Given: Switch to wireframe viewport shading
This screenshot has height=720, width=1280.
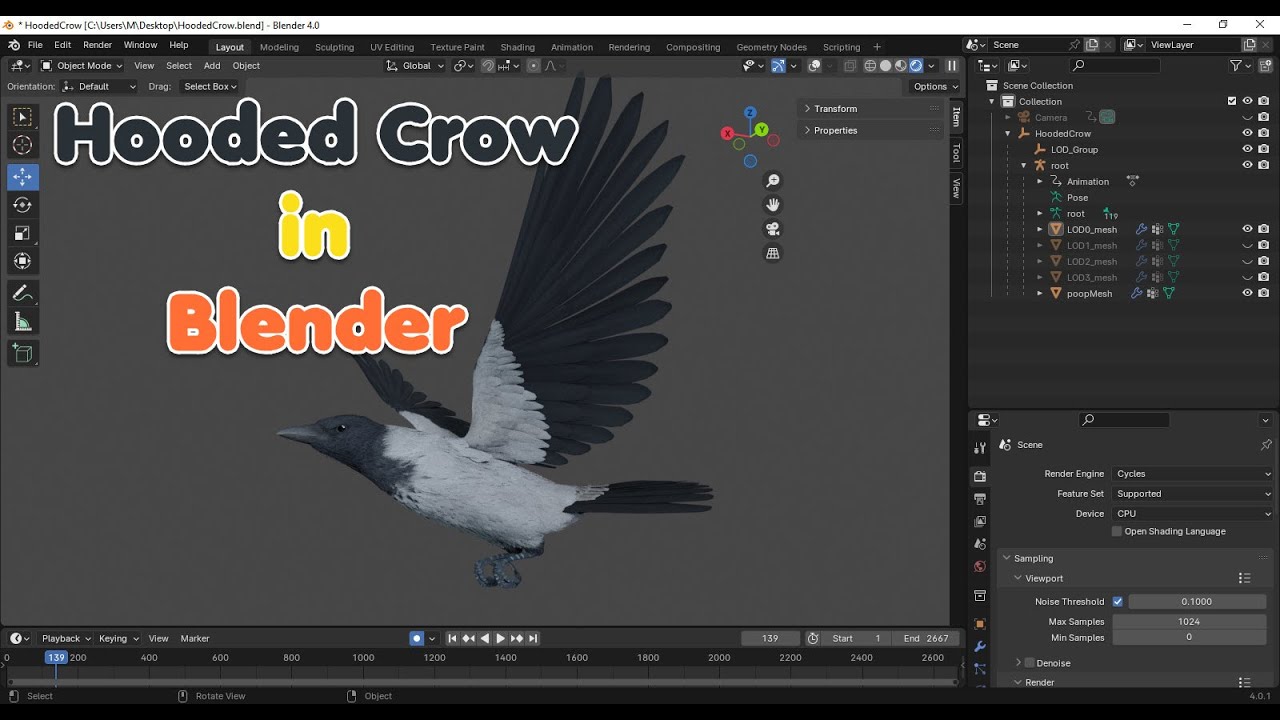Looking at the screenshot, I should pyautogui.click(x=870, y=66).
